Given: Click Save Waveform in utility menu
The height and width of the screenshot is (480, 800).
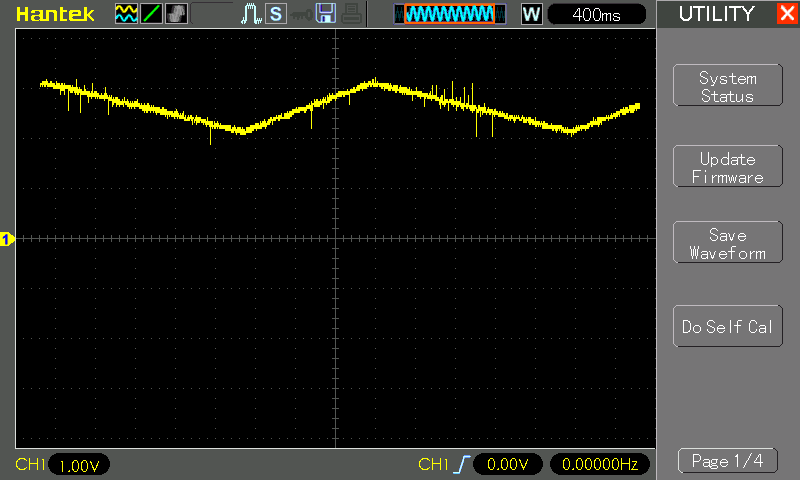Looking at the screenshot, I should [x=727, y=244].
